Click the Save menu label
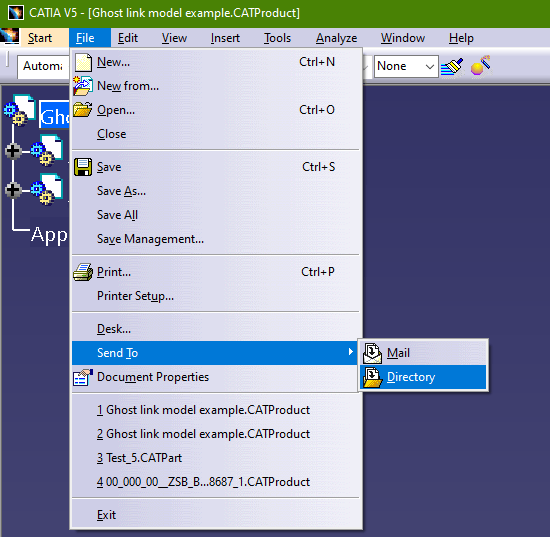This screenshot has height=537, width=550. click(x=109, y=167)
